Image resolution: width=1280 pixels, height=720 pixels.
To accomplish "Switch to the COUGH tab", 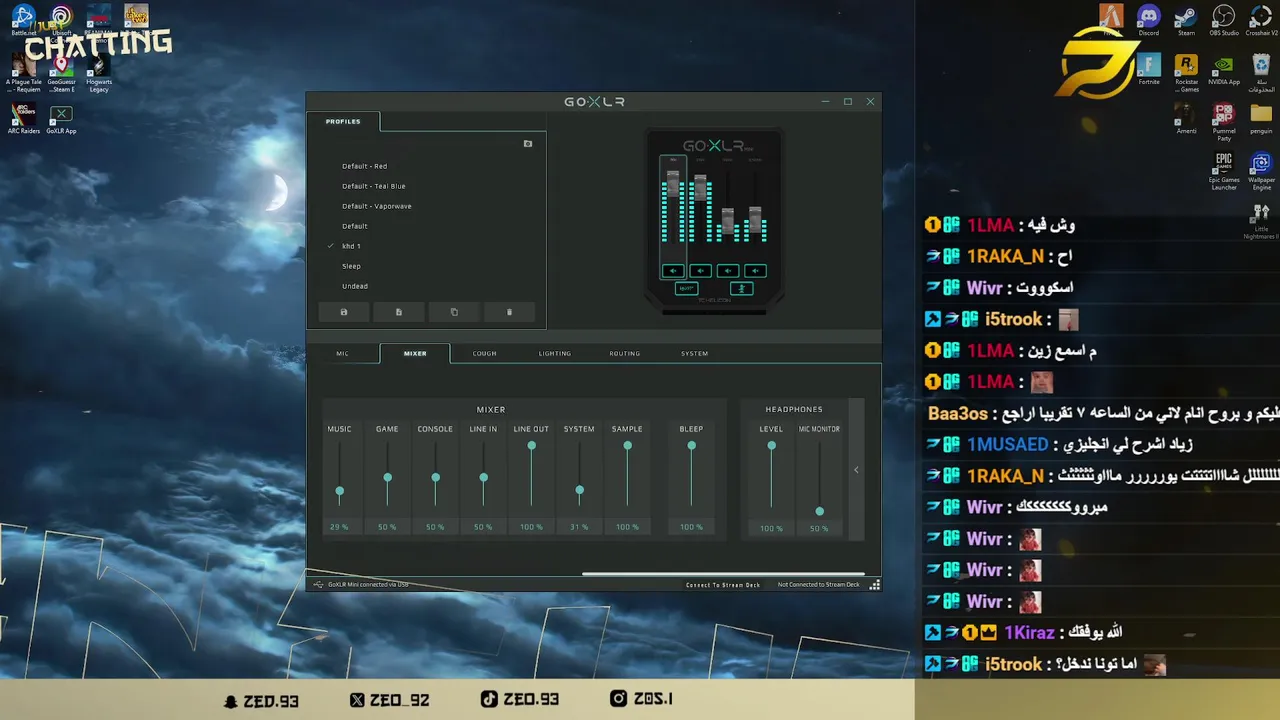I will point(484,353).
